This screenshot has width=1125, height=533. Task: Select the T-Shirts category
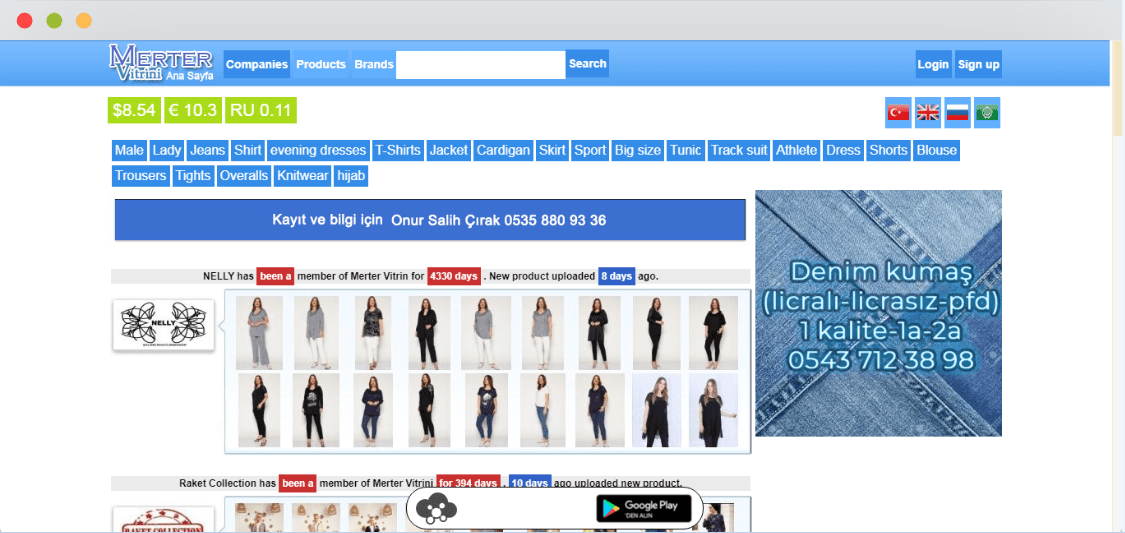pos(398,151)
